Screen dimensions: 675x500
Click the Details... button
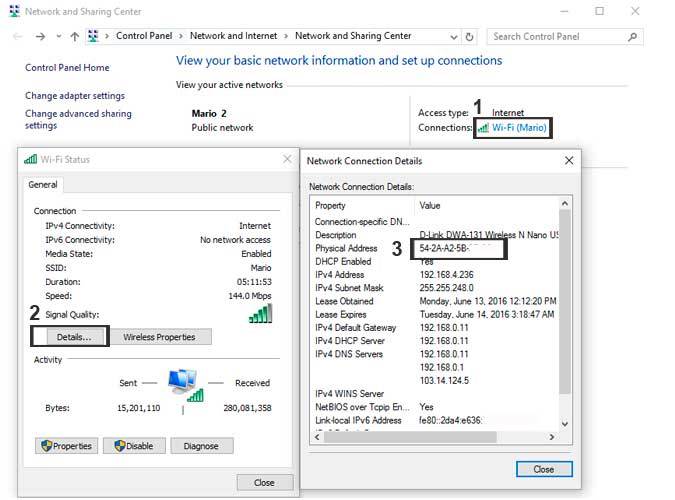point(74,337)
